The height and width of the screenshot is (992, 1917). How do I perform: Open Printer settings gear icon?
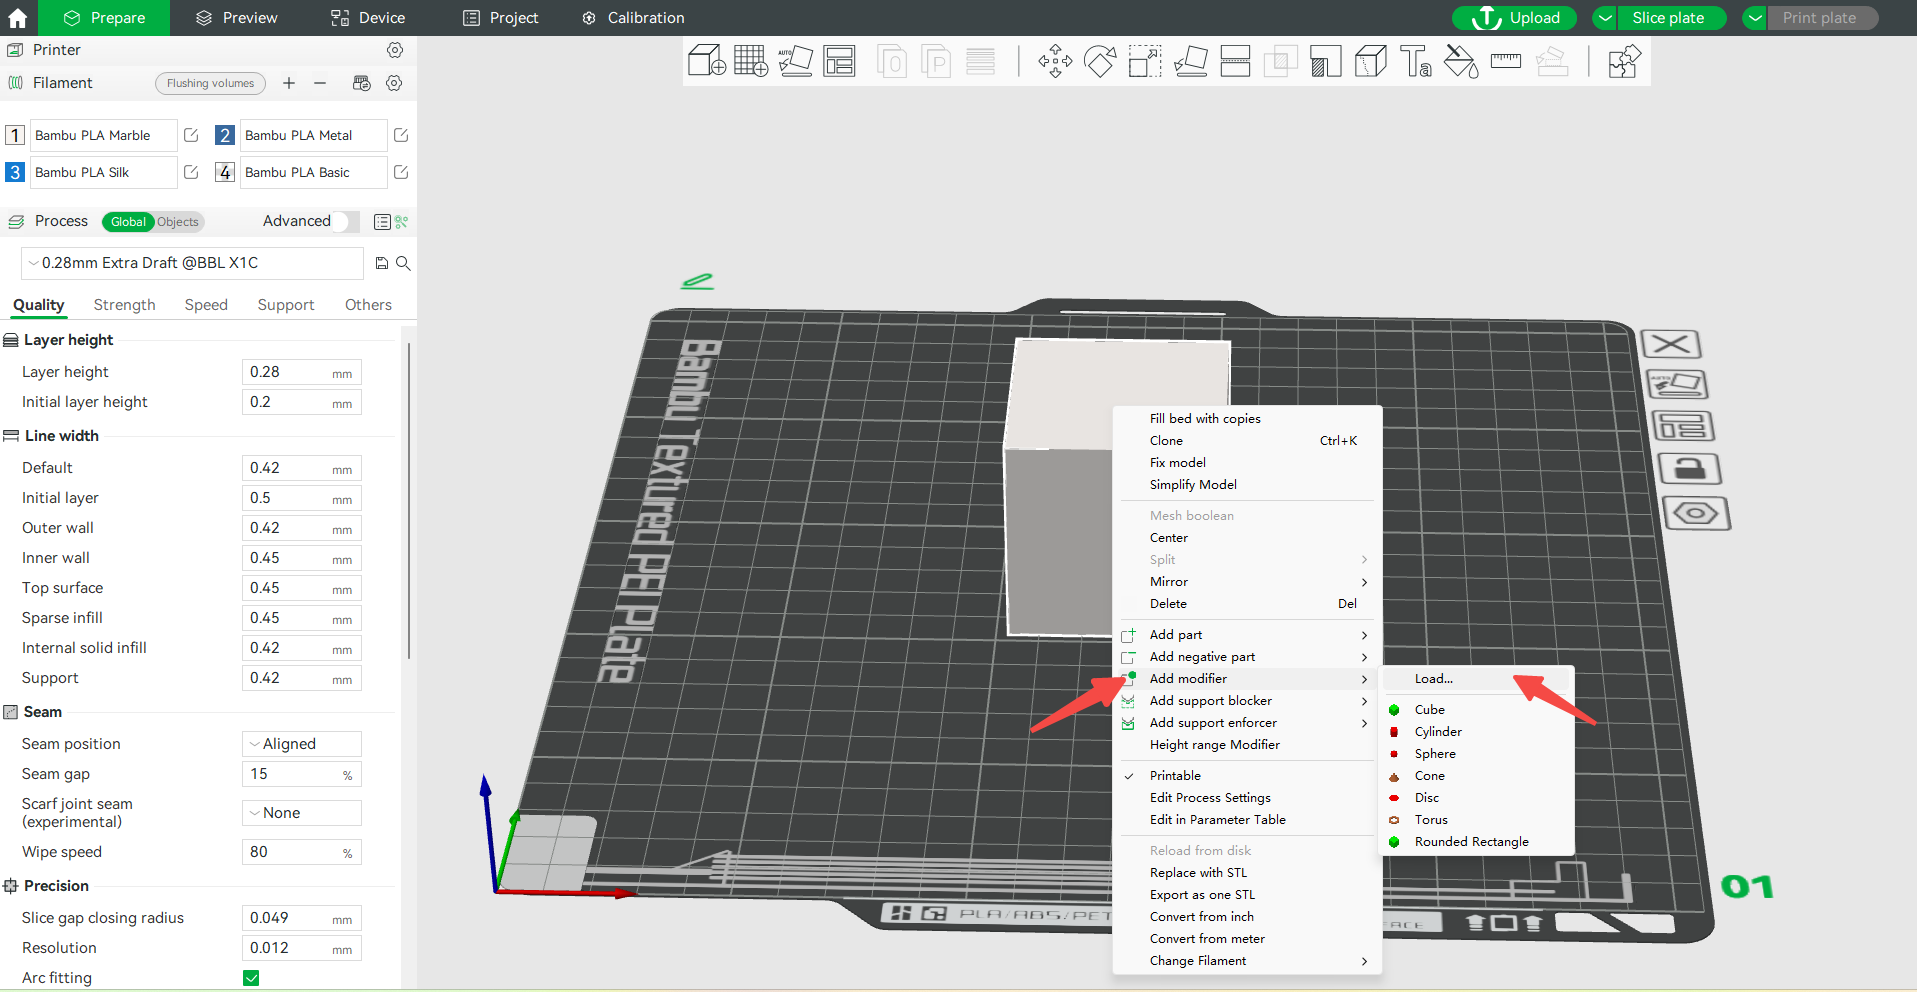pyautogui.click(x=395, y=50)
